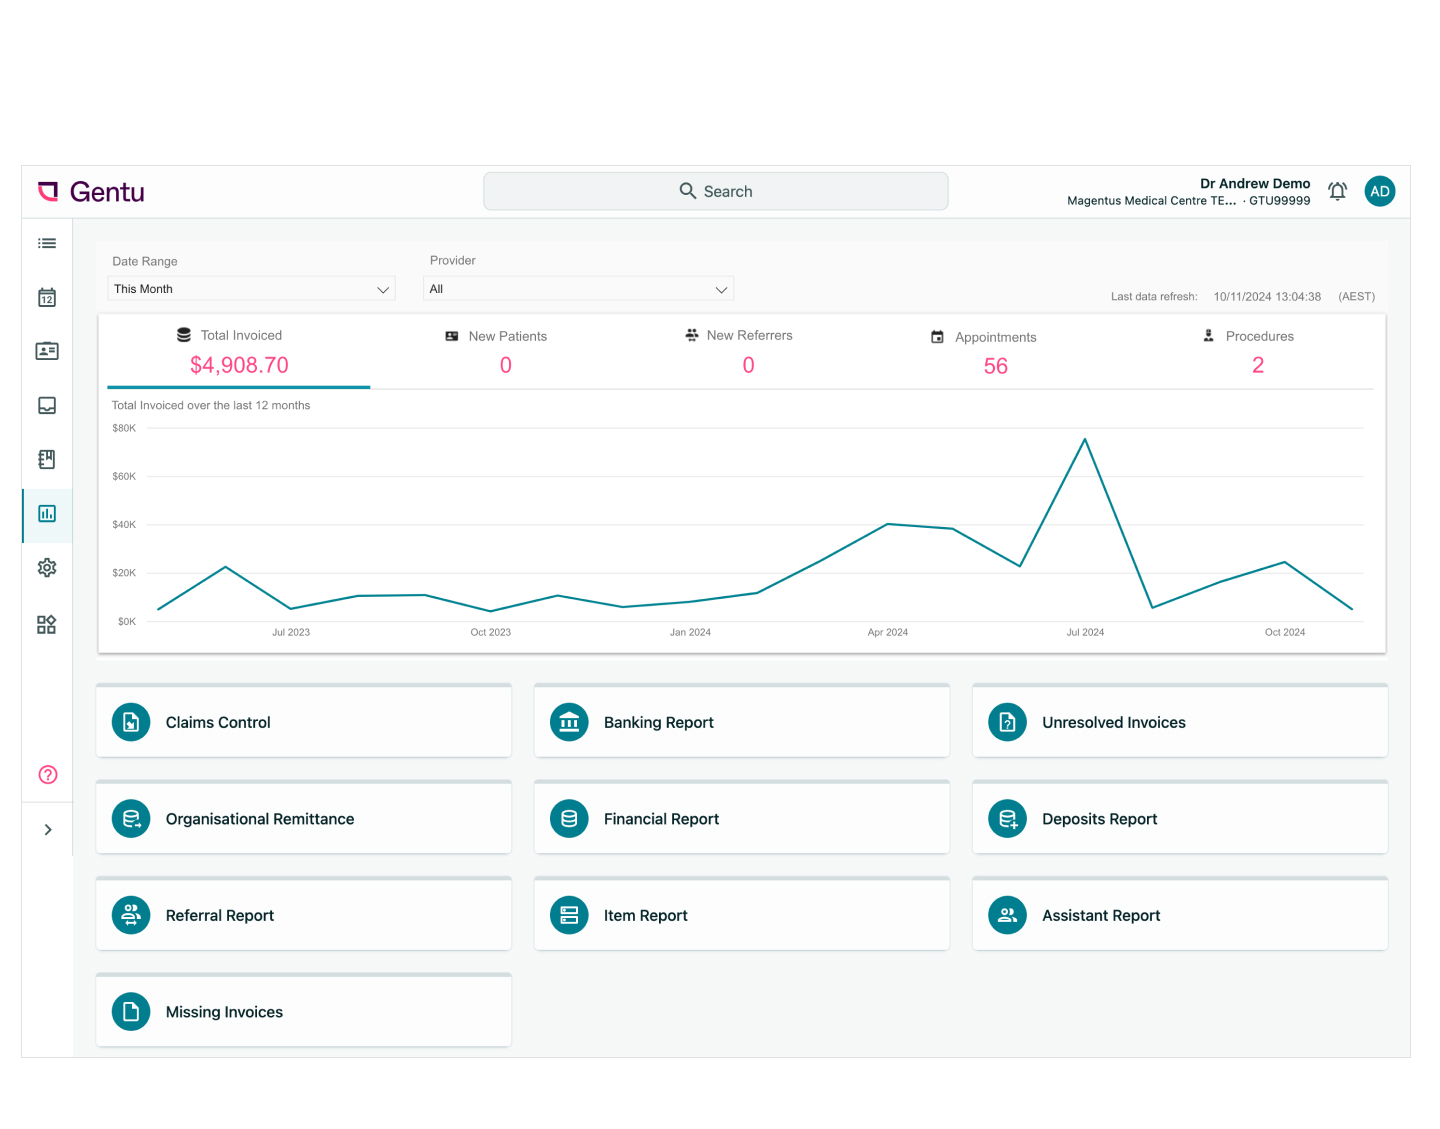Screen dimensions: 1440x1129
Task: Open the Claims Control report
Action: point(304,722)
